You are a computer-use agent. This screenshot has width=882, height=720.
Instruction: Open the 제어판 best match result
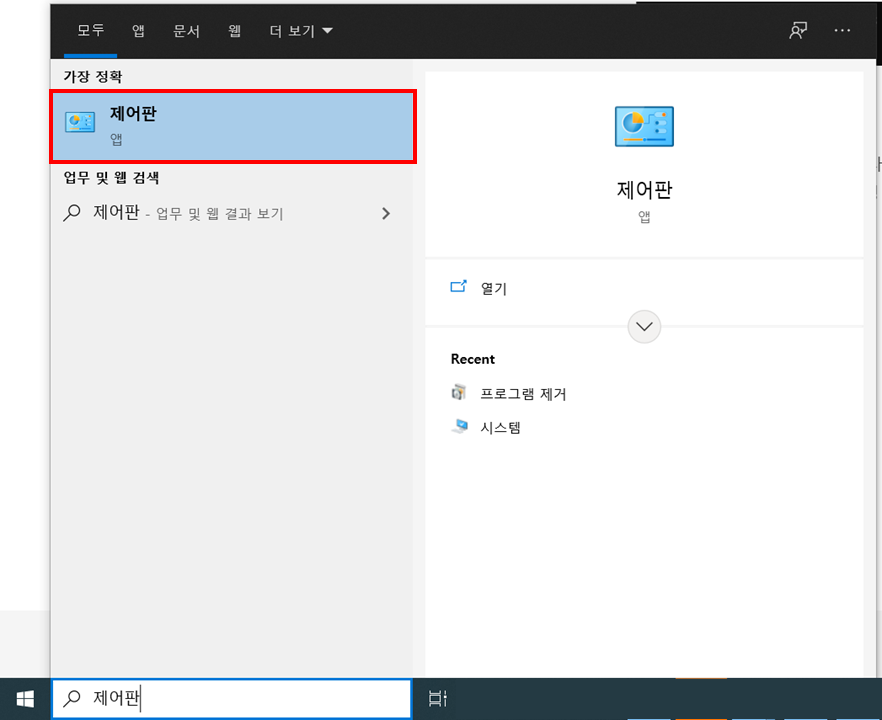click(233, 127)
